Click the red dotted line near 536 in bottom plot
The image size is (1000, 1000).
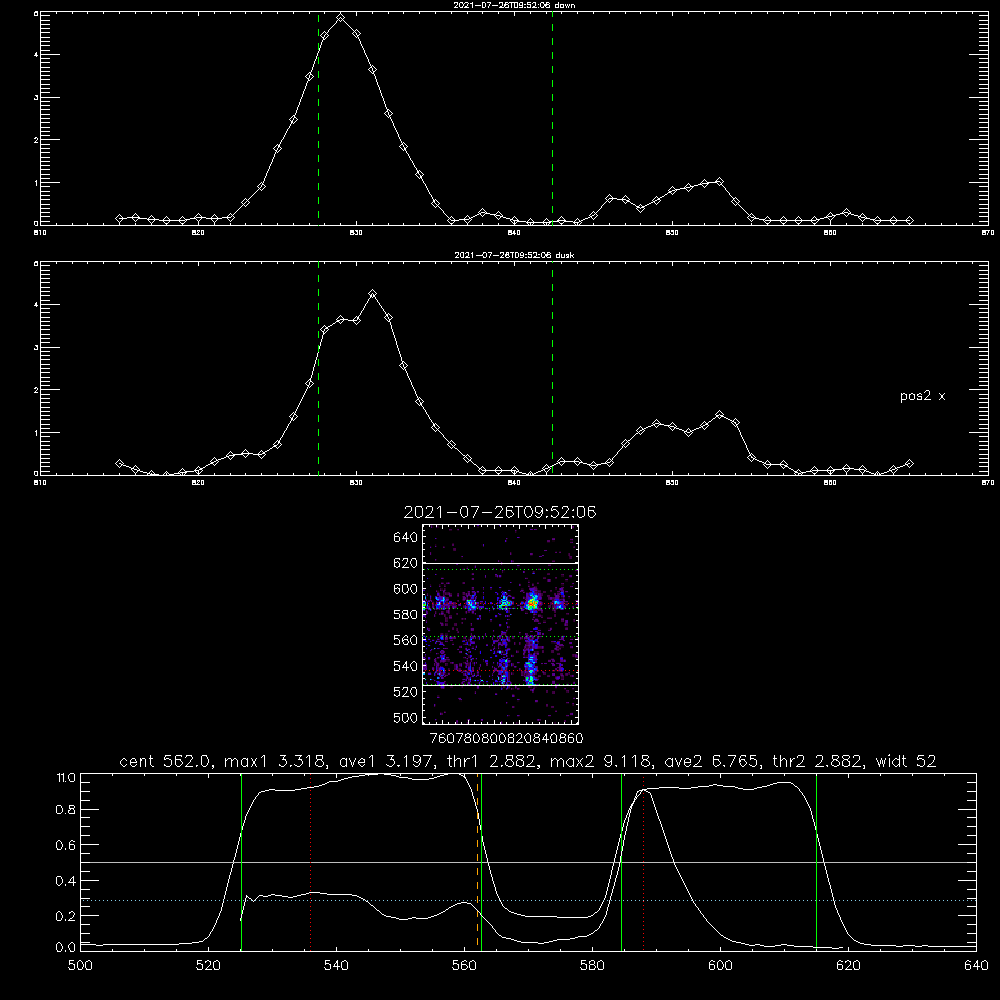point(311,862)
